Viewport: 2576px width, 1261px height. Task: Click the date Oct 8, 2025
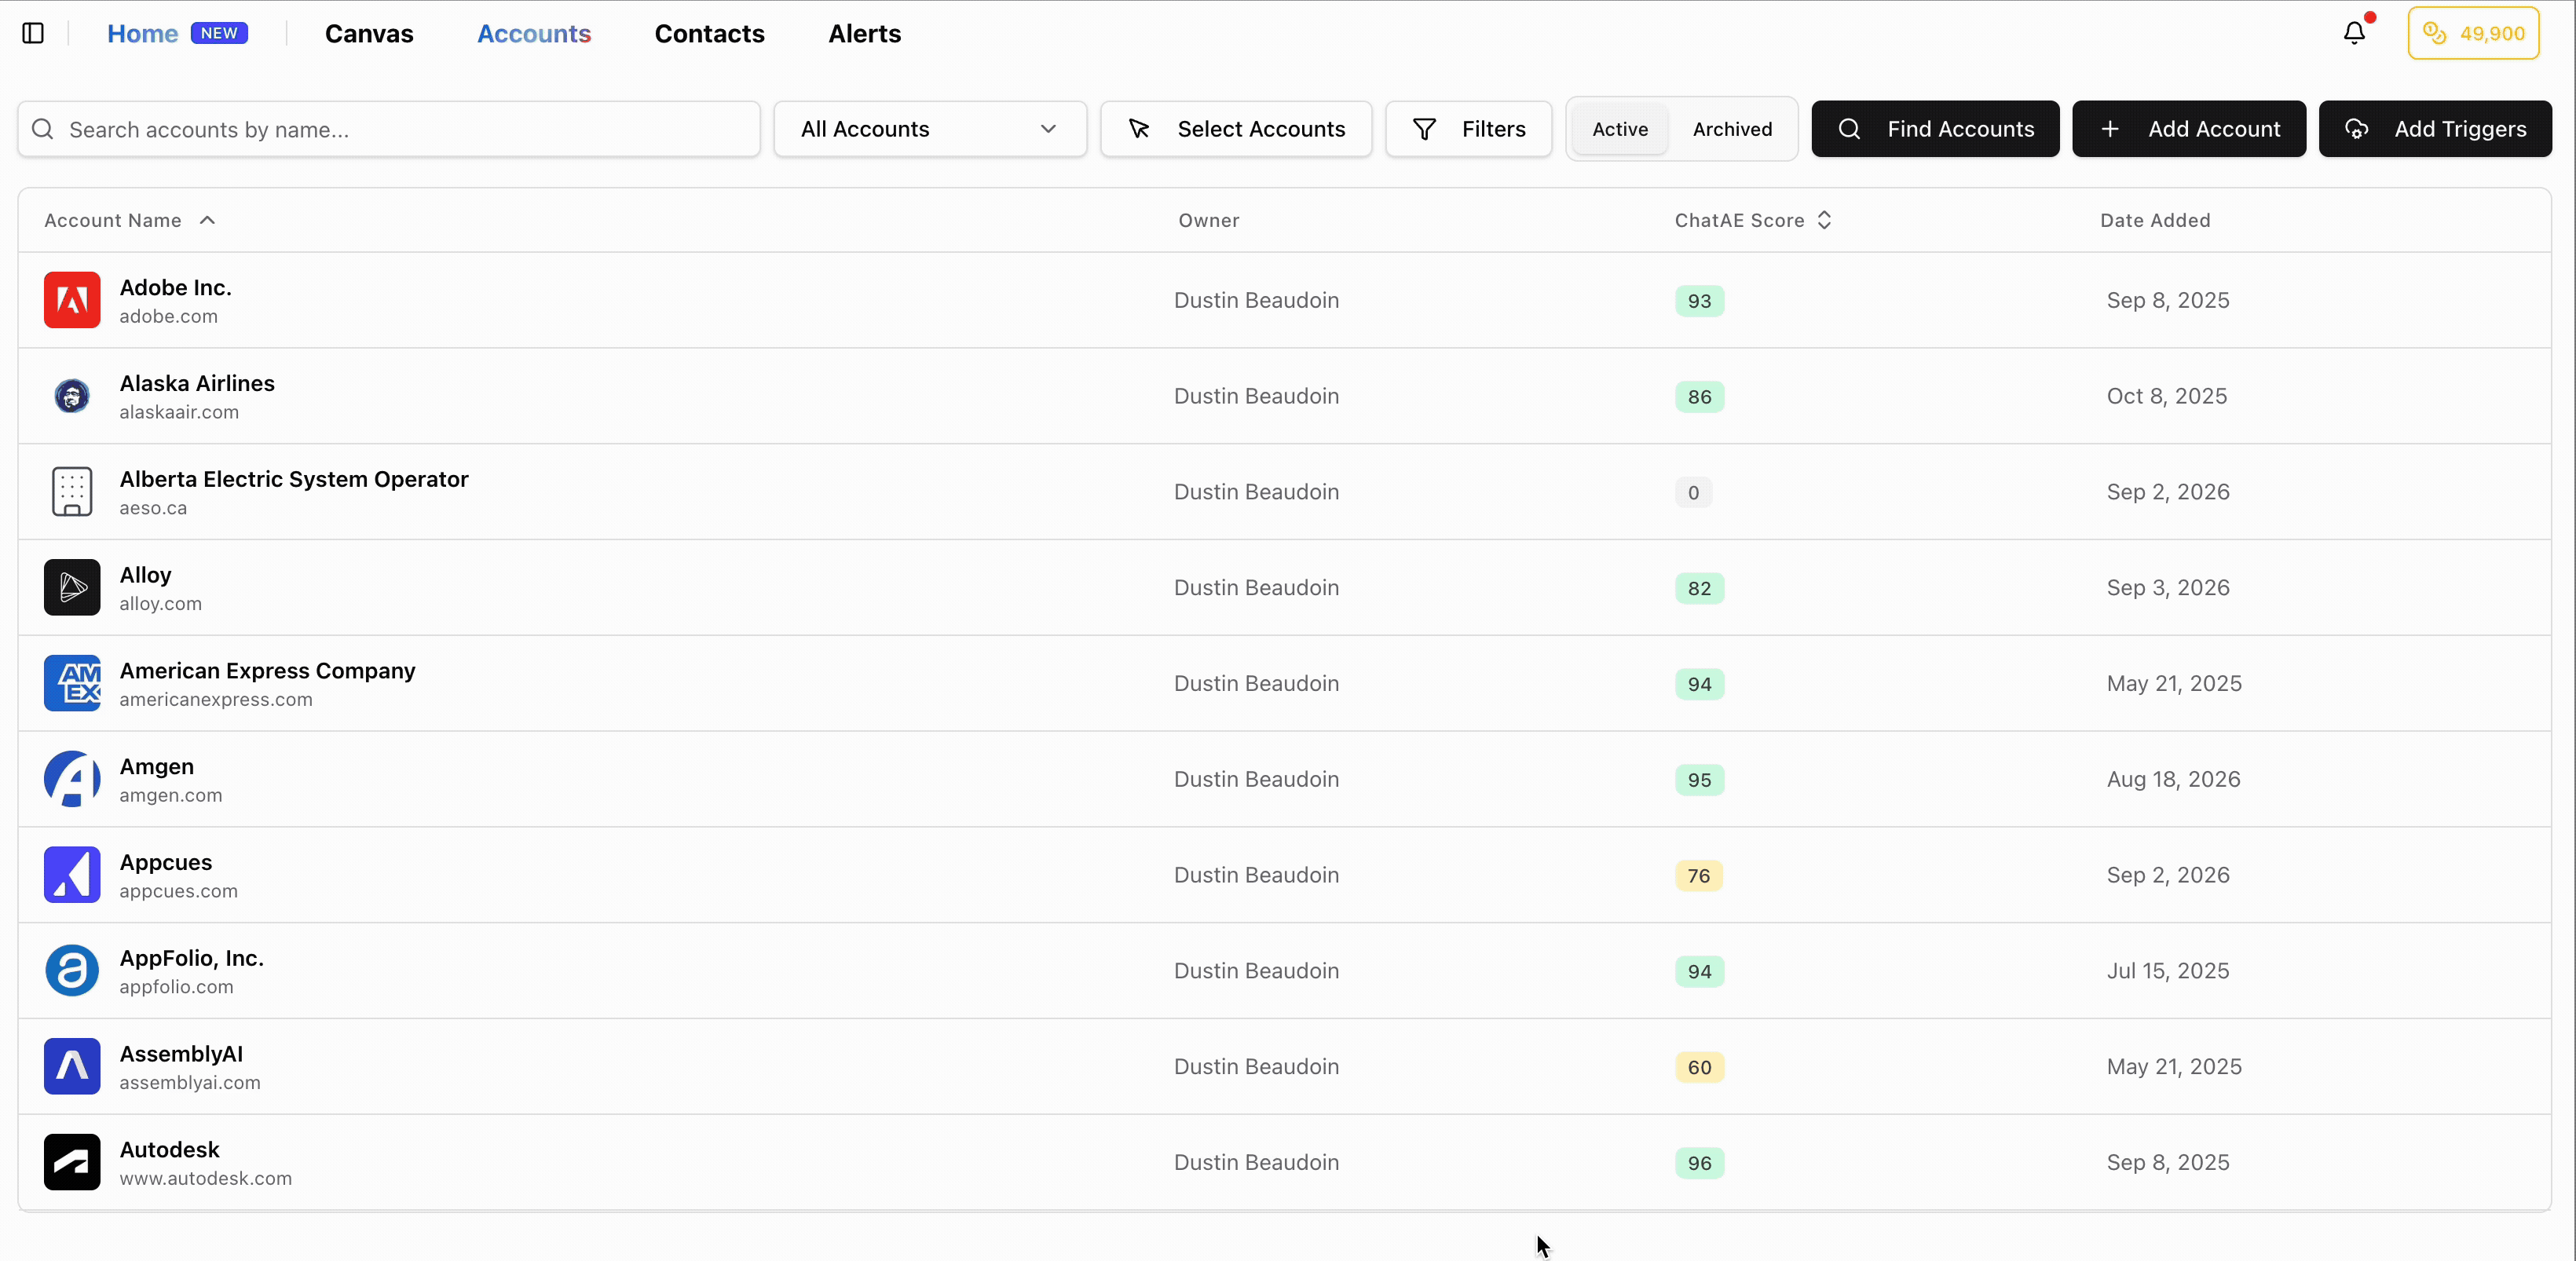pyautogui.click(x=2167, y=396)
